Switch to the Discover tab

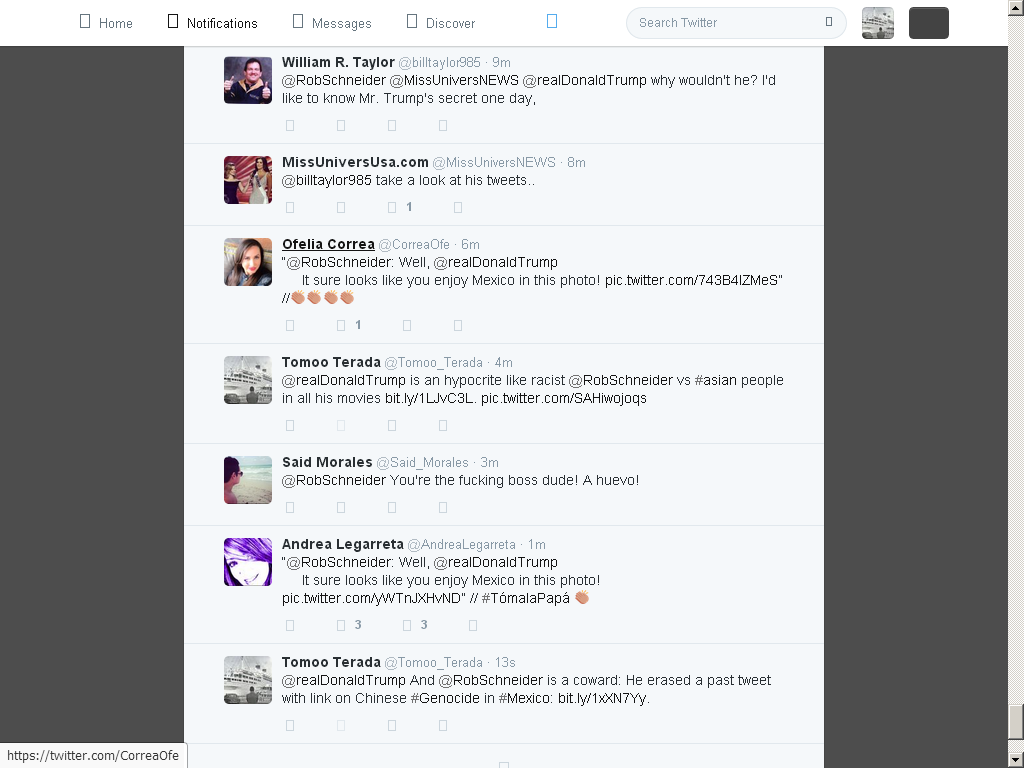441,23
